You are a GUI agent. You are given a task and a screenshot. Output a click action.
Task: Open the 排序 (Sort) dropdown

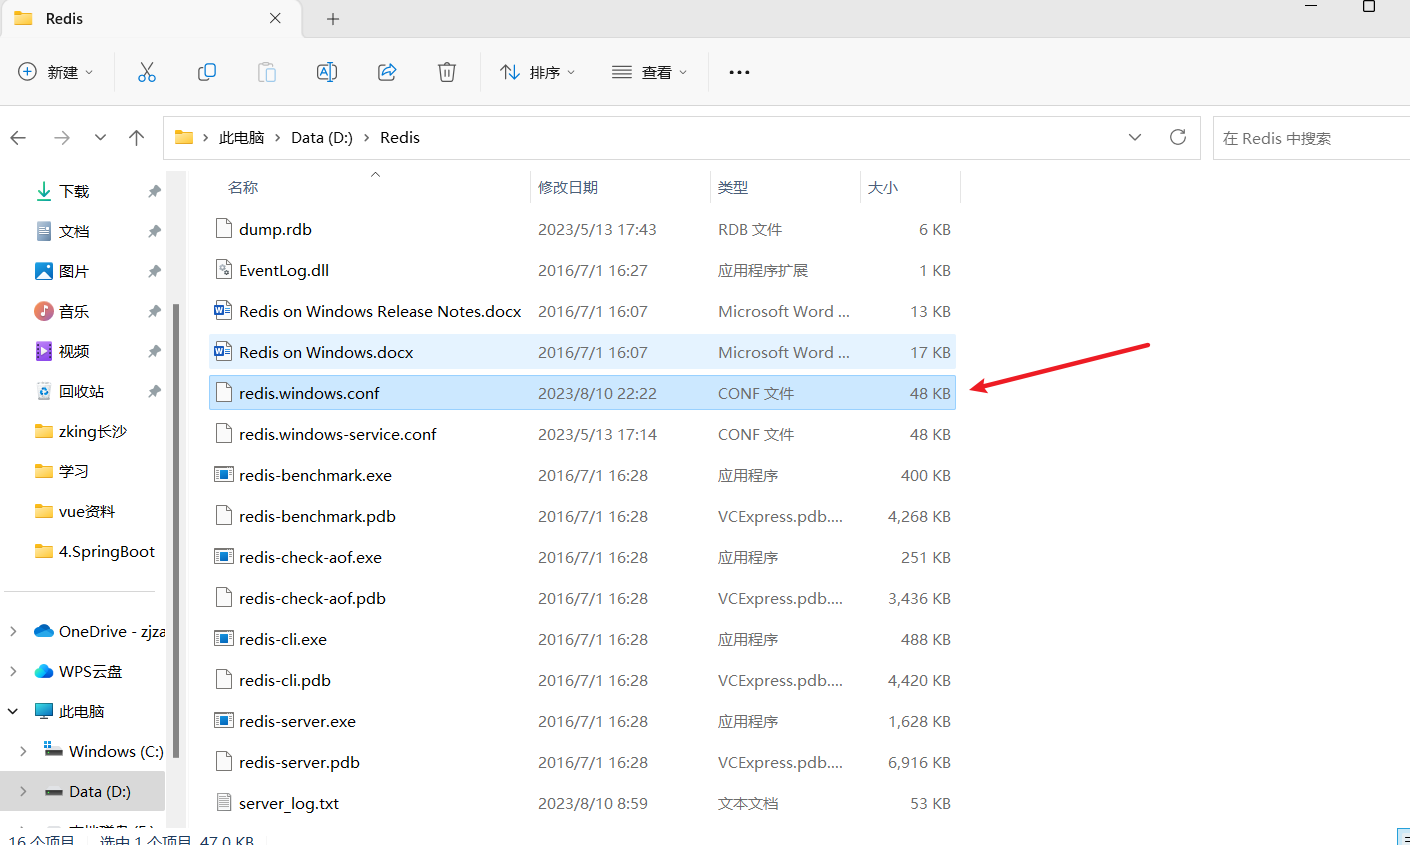(x=538, y=72)
